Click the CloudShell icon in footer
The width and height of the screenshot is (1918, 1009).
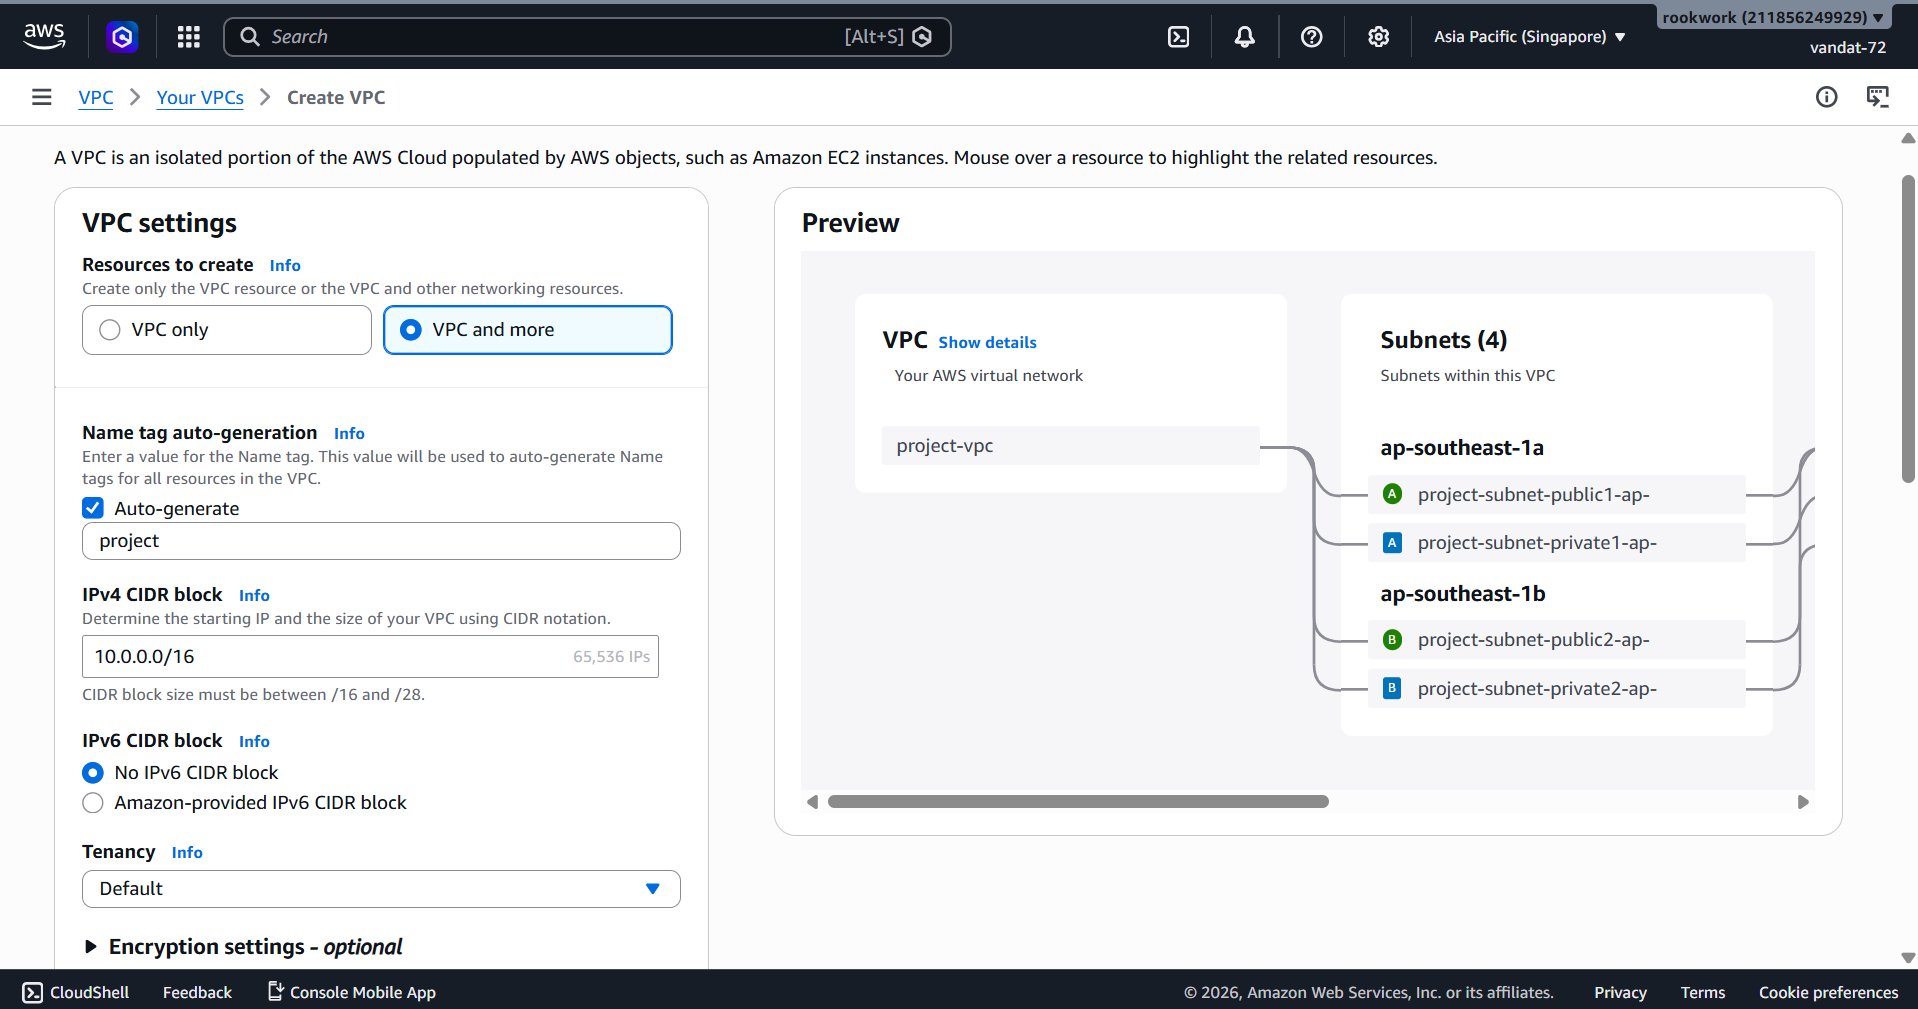(x=33, y=992)
